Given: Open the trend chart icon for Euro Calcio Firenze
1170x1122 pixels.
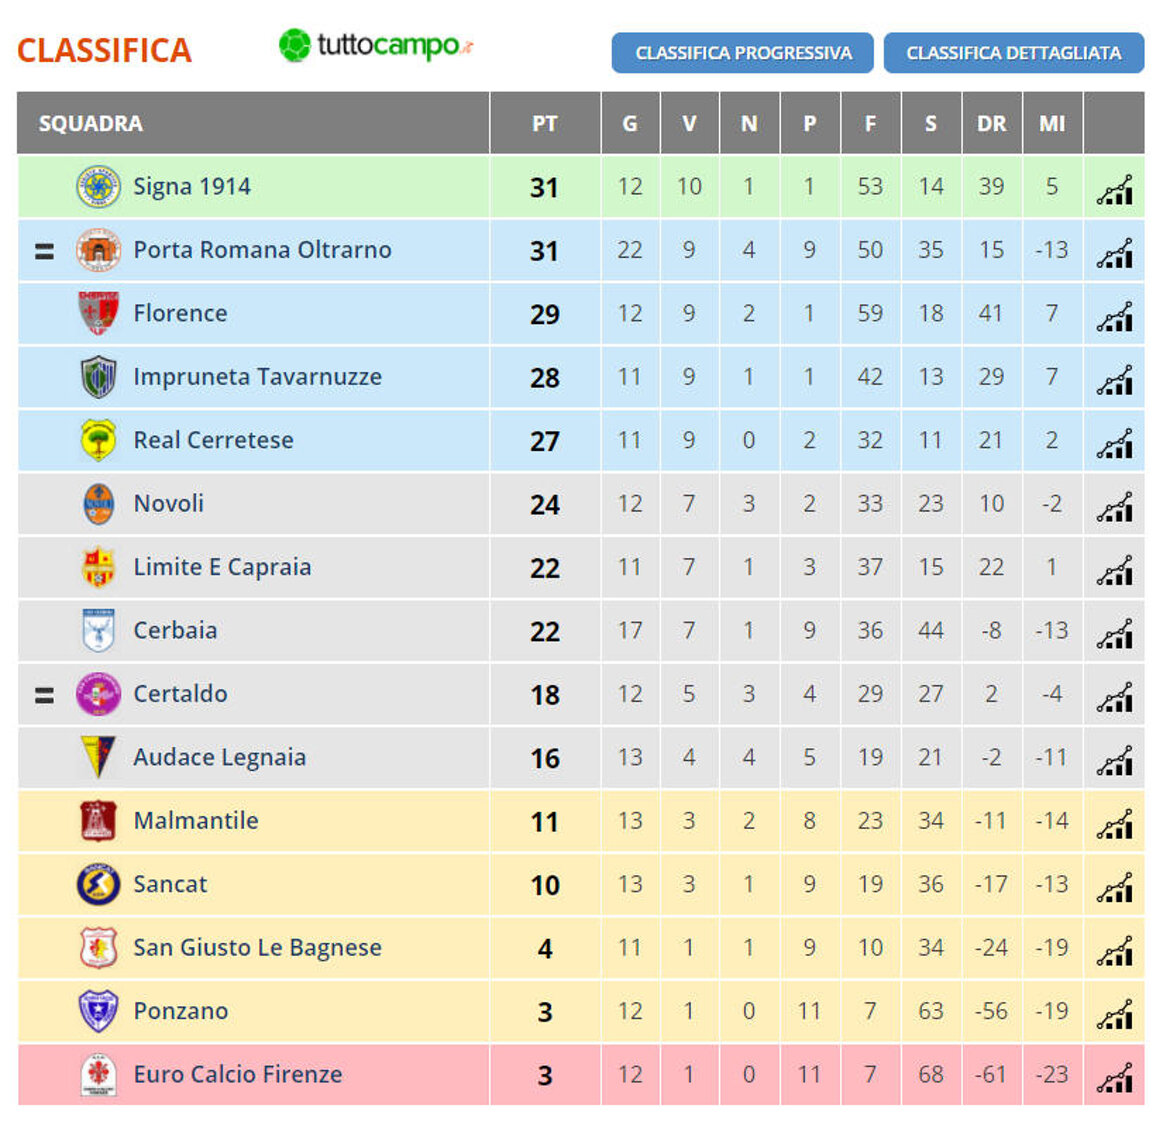Looking at the screenshot, I should point(1114,1077).
